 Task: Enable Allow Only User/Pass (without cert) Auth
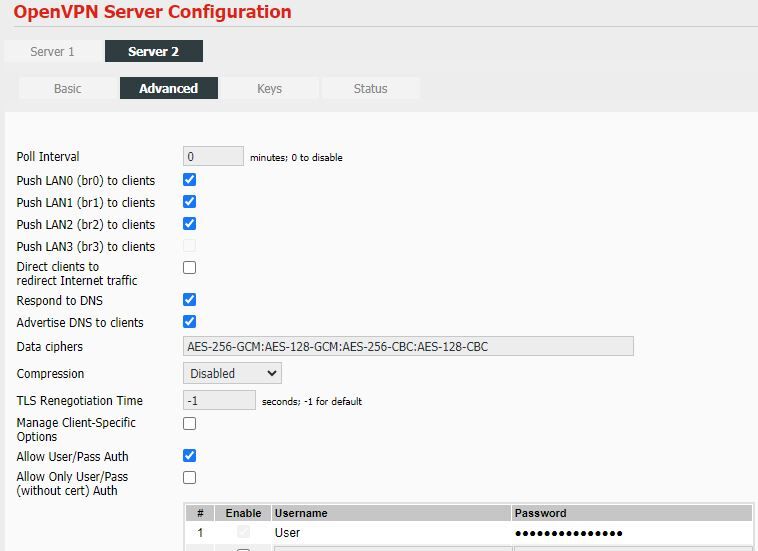point(190,478)
